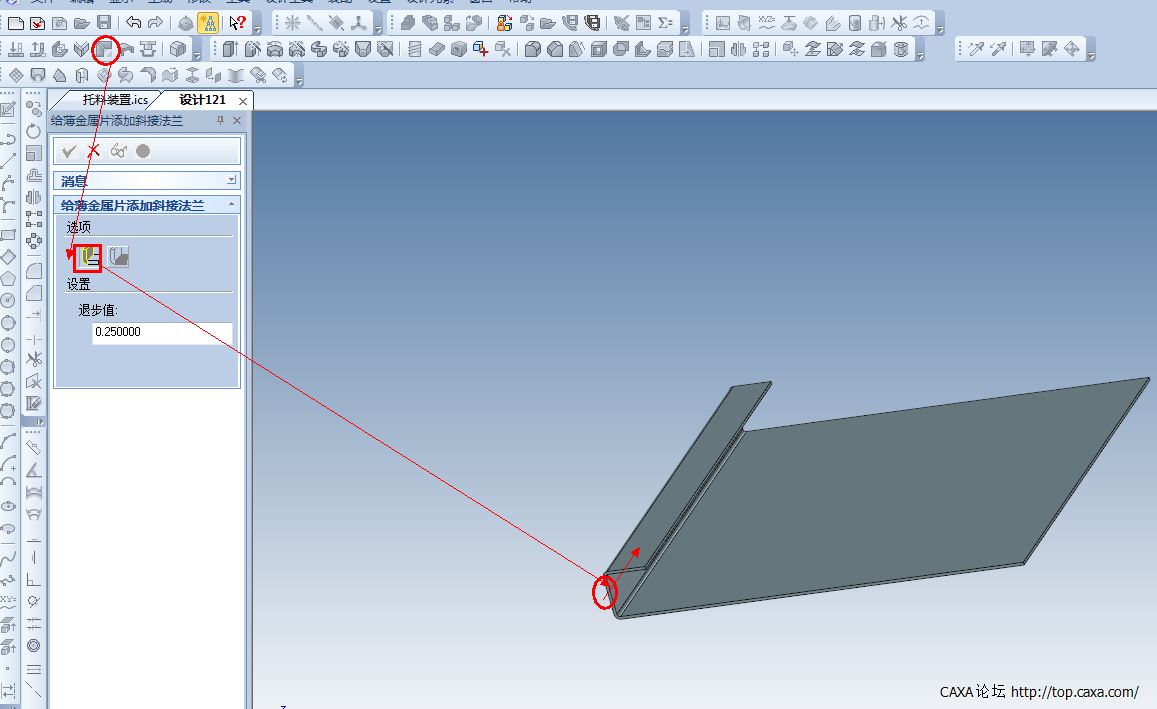Click the 退步值 input field

[162, 332]
